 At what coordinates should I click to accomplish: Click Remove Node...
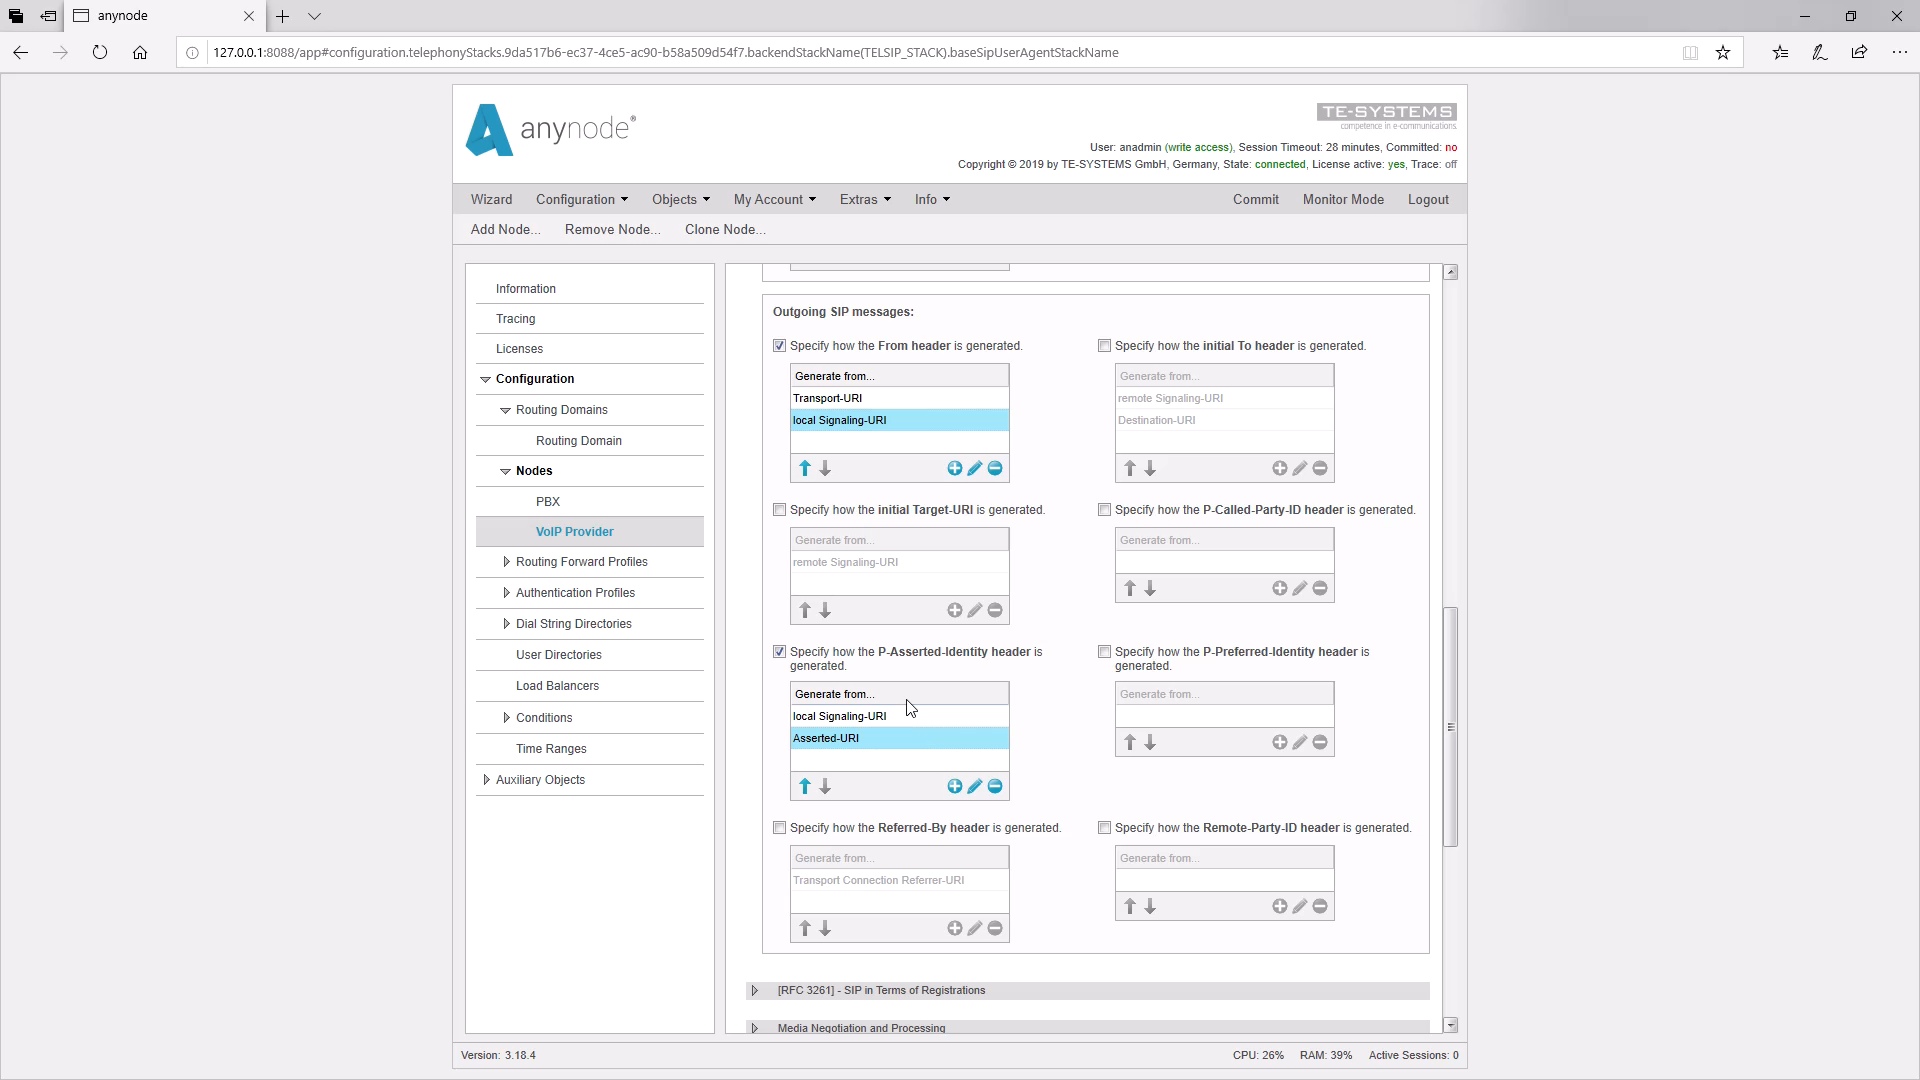[x=613, y=229]
